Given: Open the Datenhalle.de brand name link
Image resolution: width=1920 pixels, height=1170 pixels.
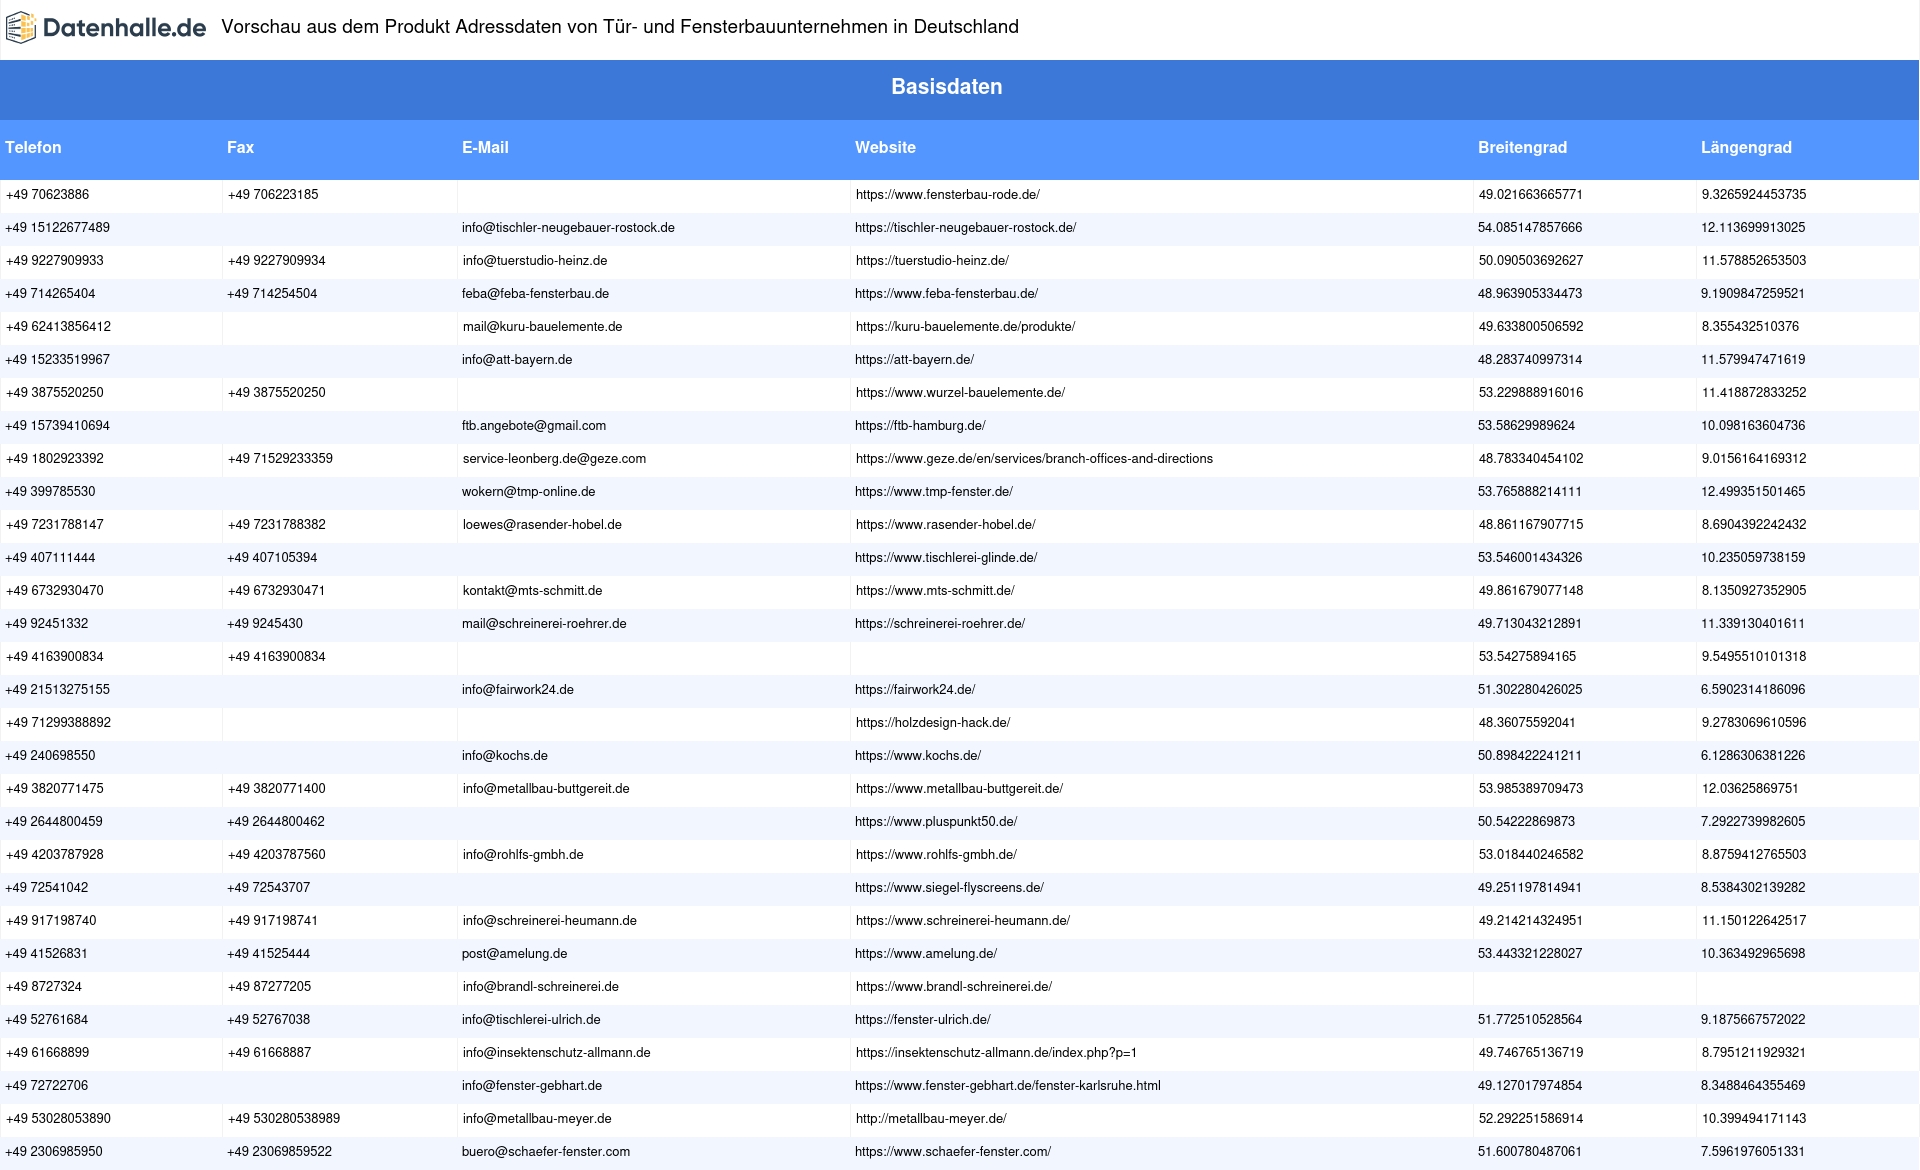Looking at the screenshot, I should click(x=125, y=28).
